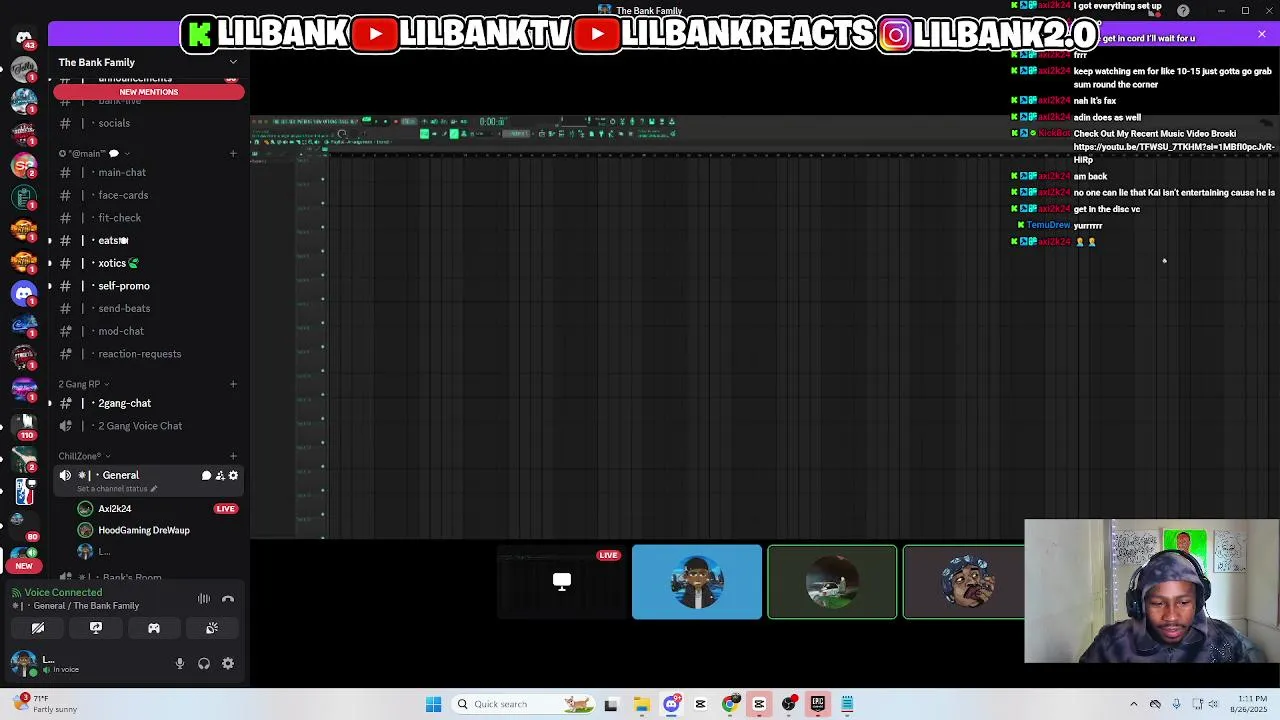Open The Bank Family server dropdown
1280x720 pixels.
tap(233, 62)
